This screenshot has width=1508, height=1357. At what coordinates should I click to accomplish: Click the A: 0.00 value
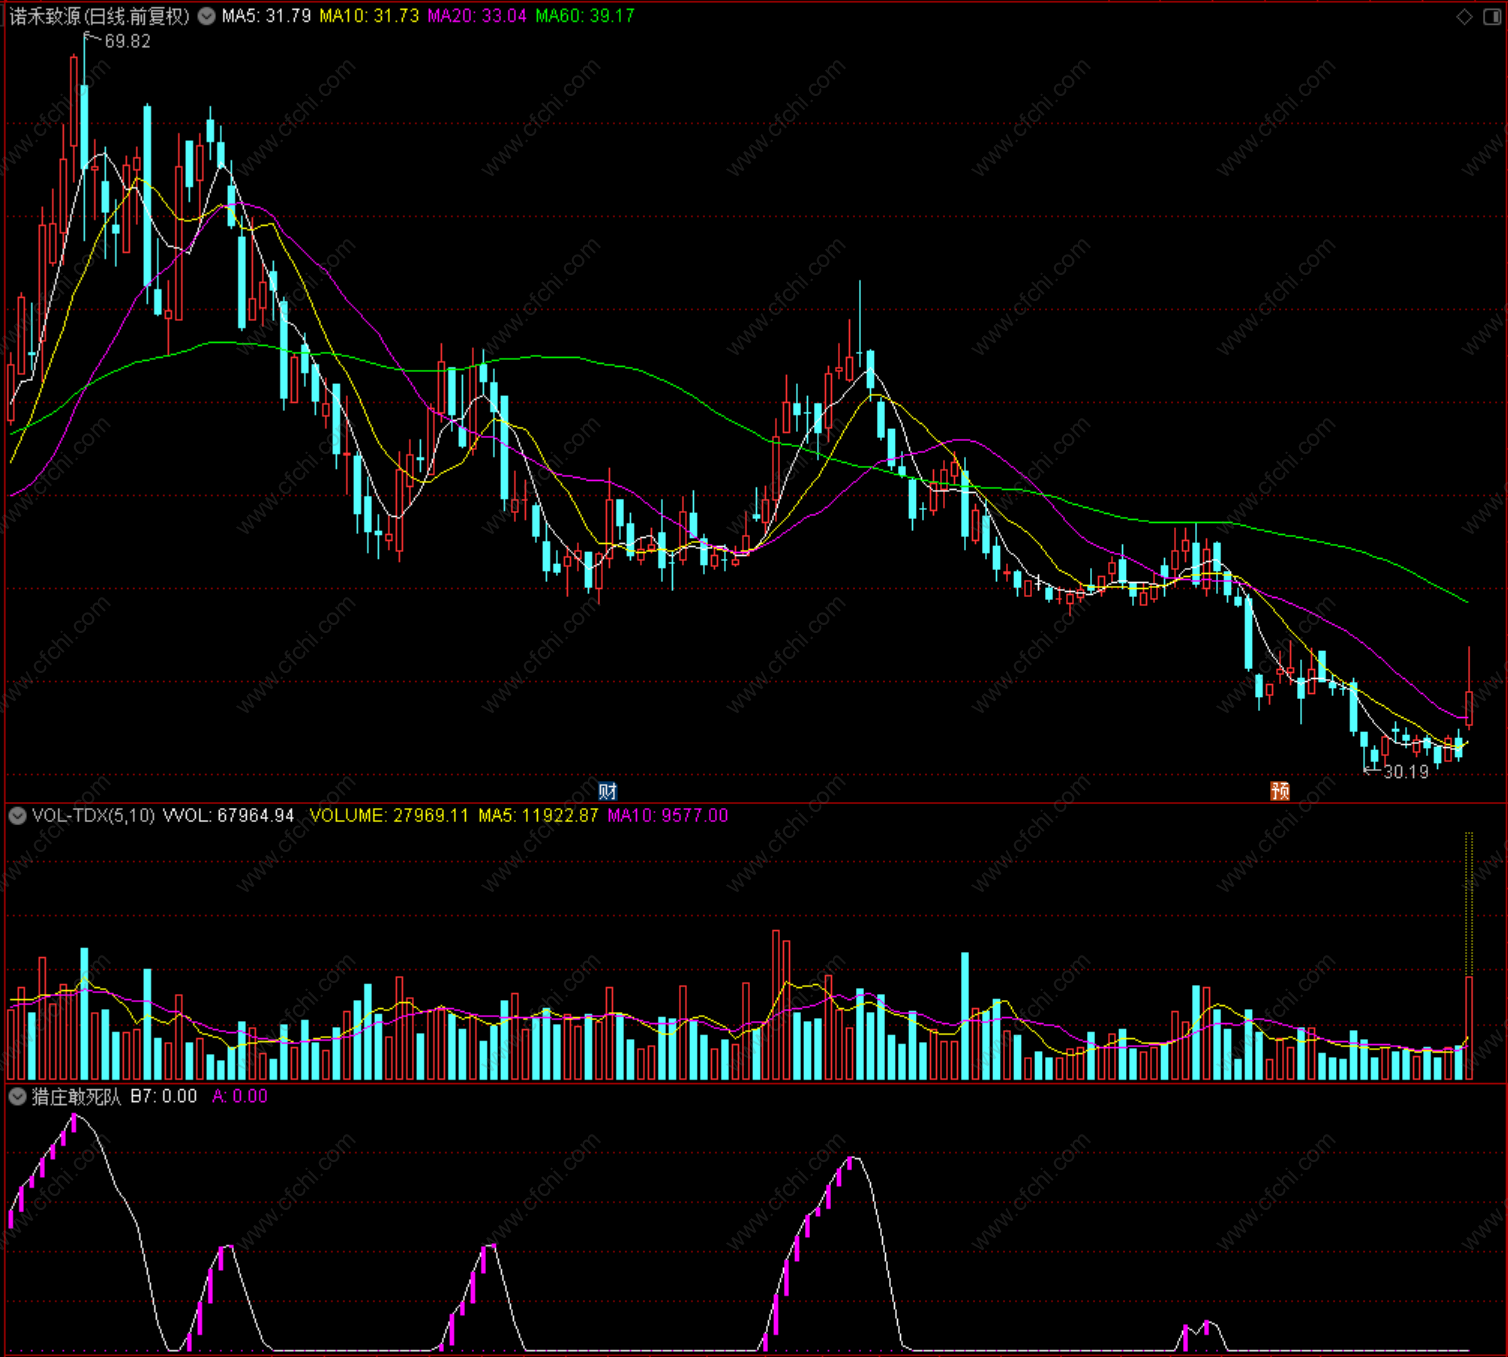tap(240, 1097)
